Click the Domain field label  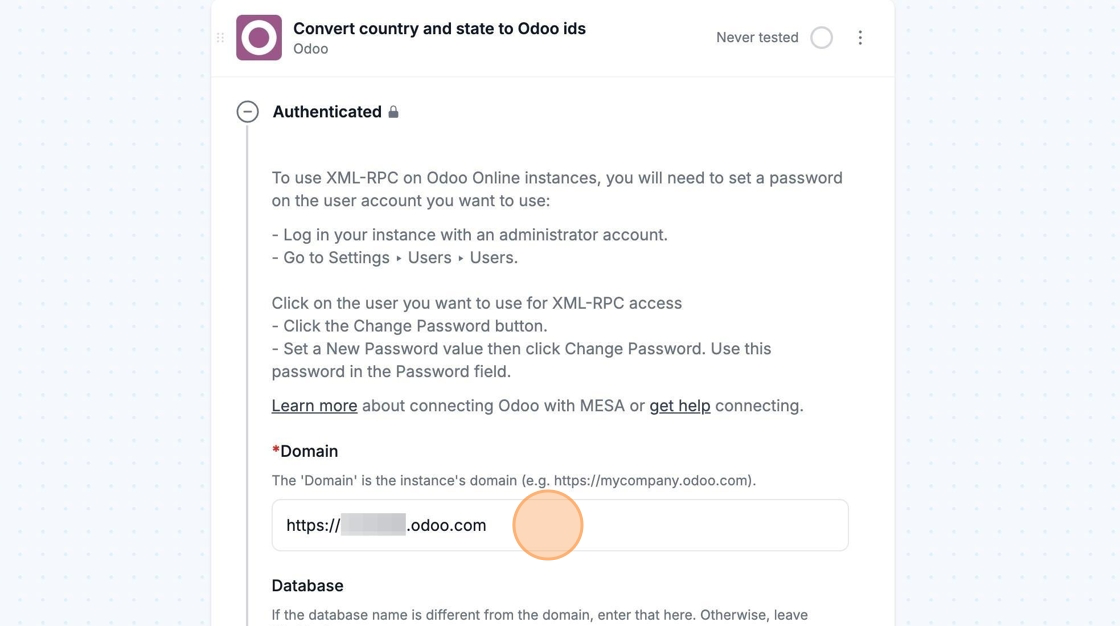(x=308, y=452)
